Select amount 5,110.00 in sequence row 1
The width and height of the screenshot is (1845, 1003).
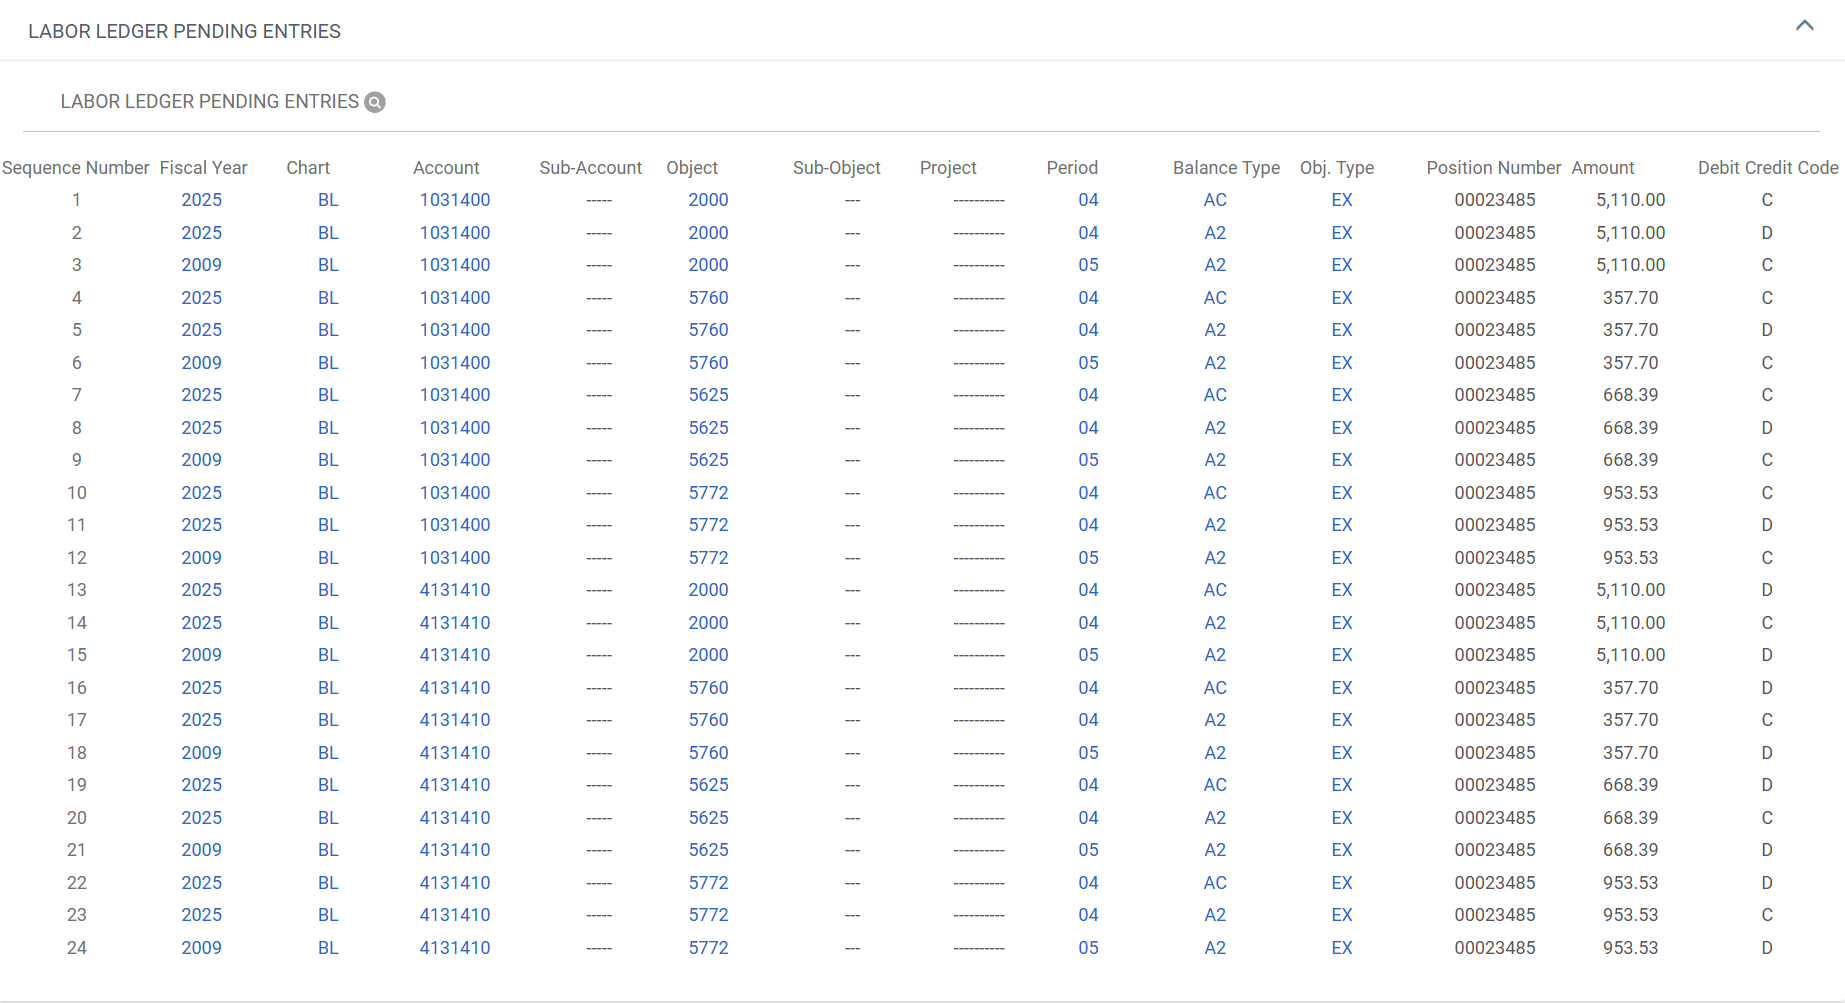[x=1631, y=200]
